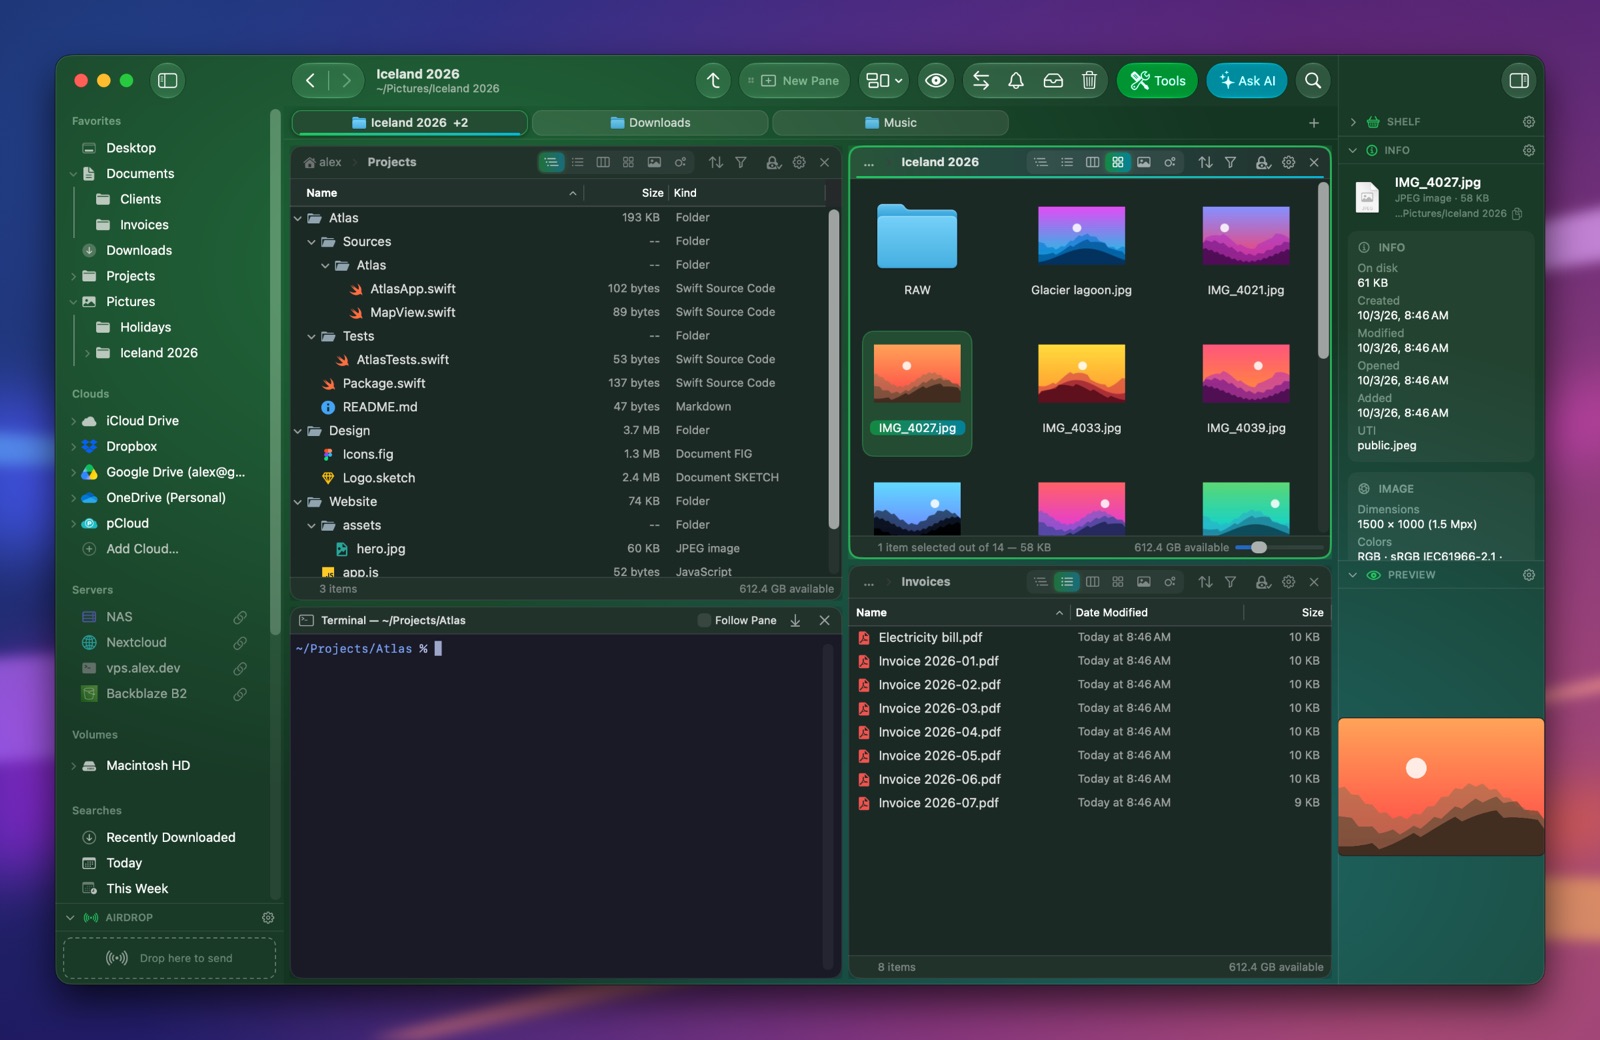This screenshot has width=1600, height=1040.
Task: Expand the SHELF section
Action: [x=1353, y=122]
